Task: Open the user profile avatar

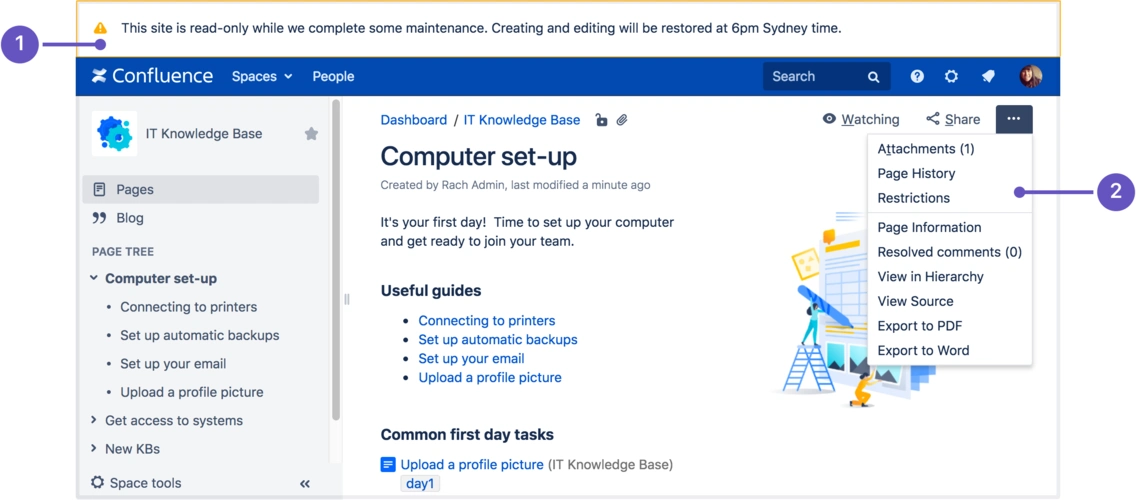Action: click(x=1030, y=76)
